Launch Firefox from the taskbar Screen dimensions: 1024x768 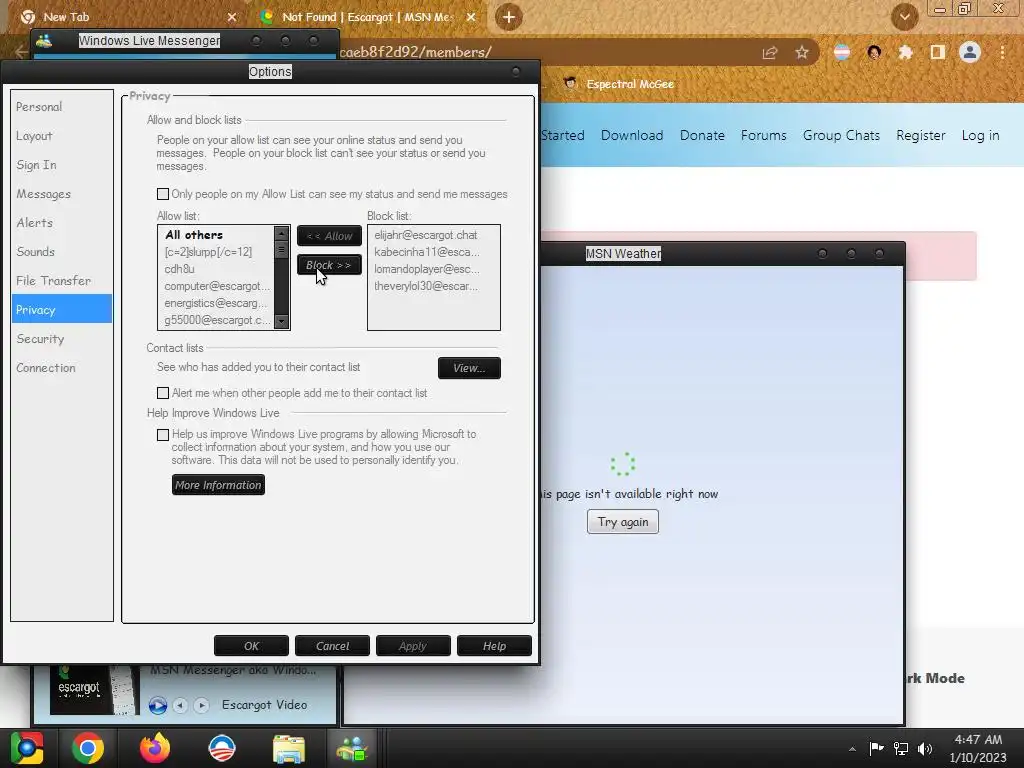[155, 748]
